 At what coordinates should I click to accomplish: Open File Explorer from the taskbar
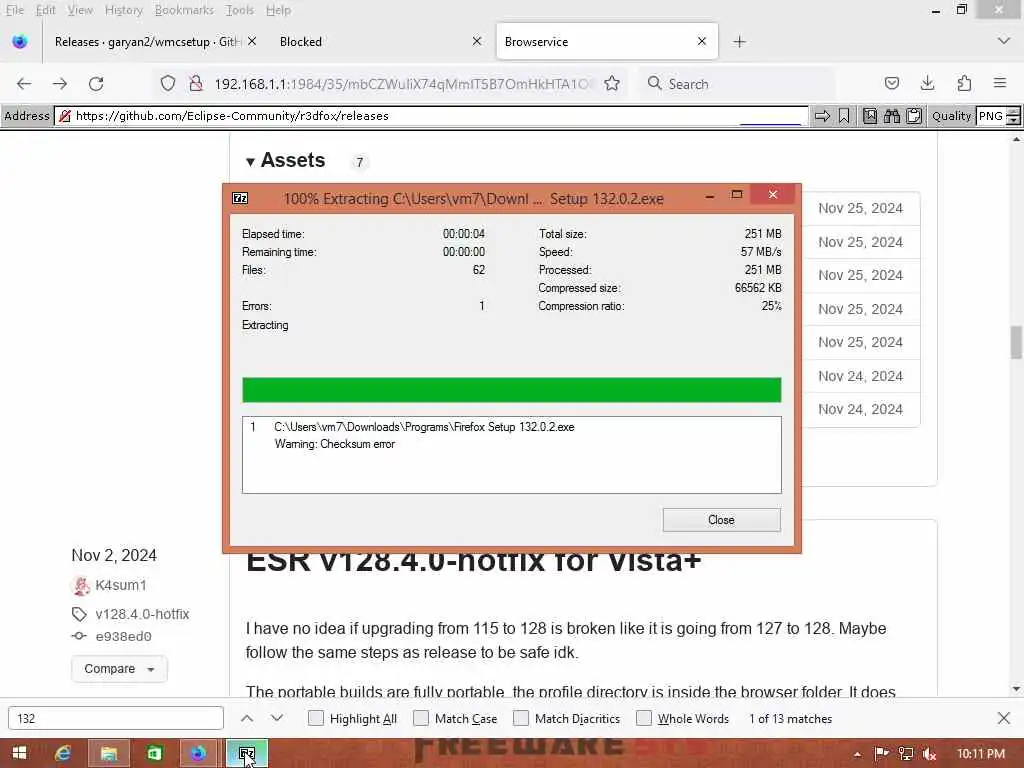(108, 753)
